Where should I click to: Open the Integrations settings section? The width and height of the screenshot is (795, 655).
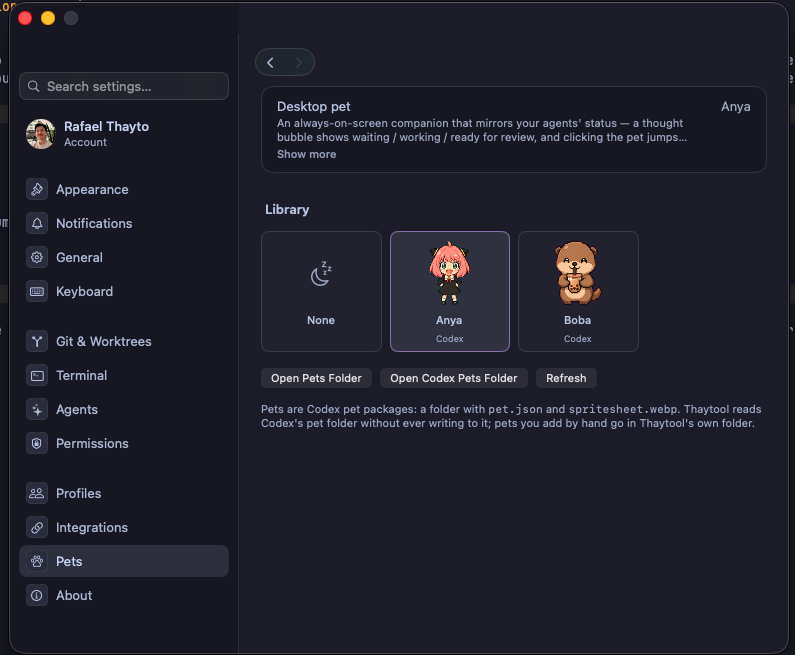coord(124,527)
